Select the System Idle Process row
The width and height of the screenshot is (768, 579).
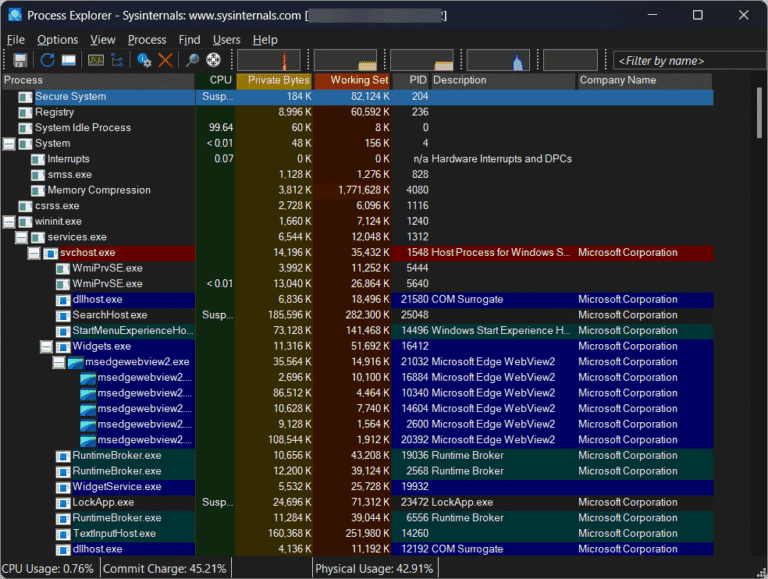pyautogui.click(x=357, y=128)
